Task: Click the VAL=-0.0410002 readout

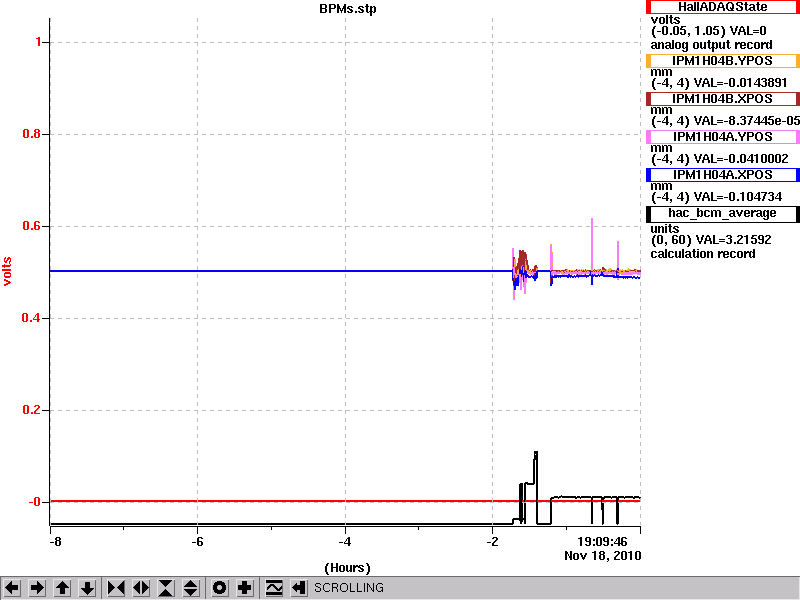Action: 741,159
